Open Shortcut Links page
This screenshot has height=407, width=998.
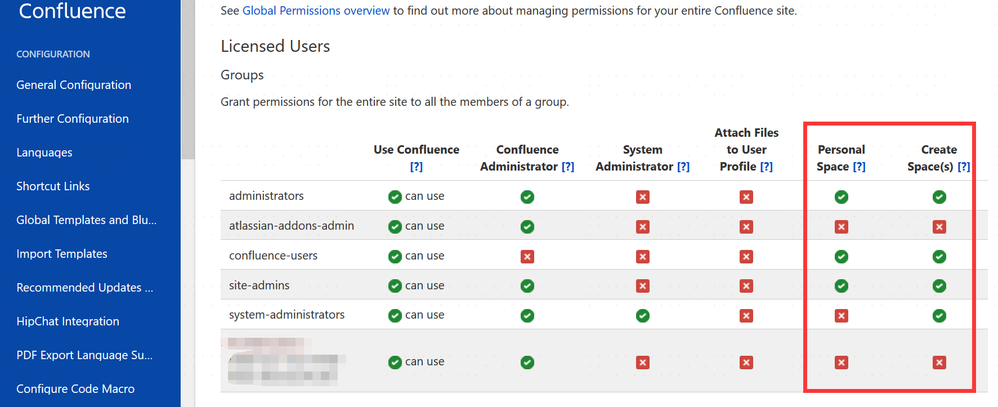[x=53, y=186]
